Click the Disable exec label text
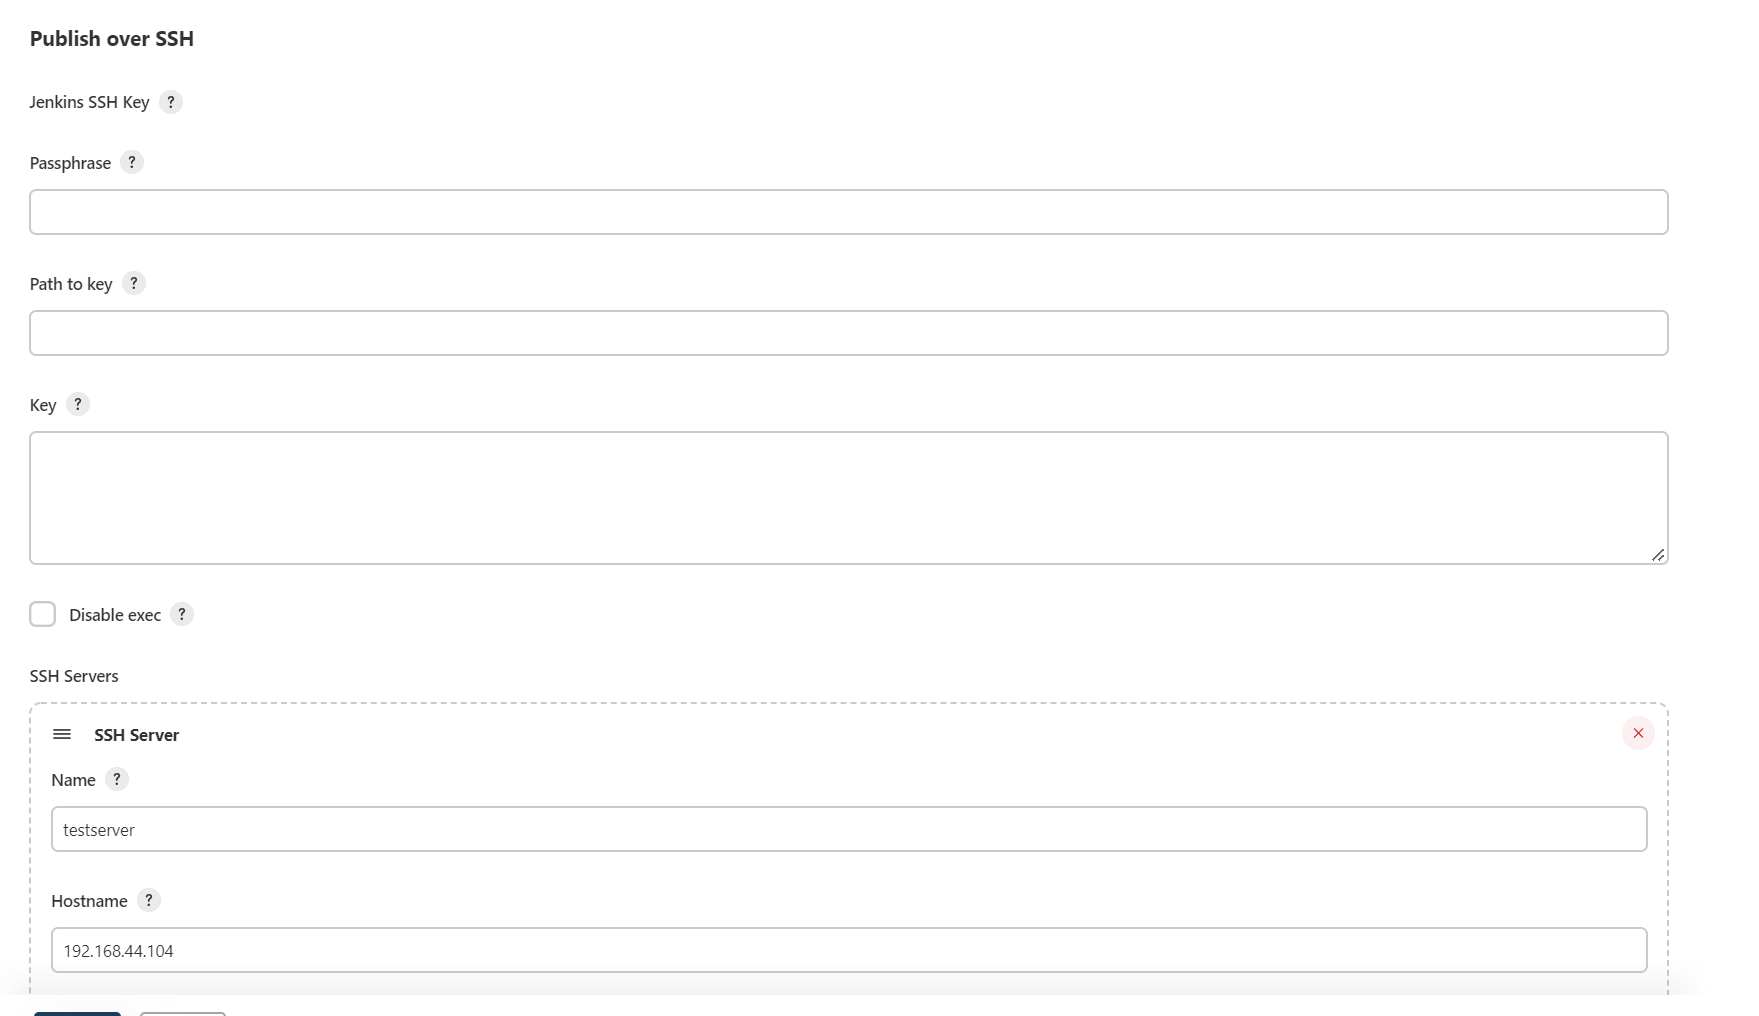This screenshot has width=1759, height=1016. point(115,615)
